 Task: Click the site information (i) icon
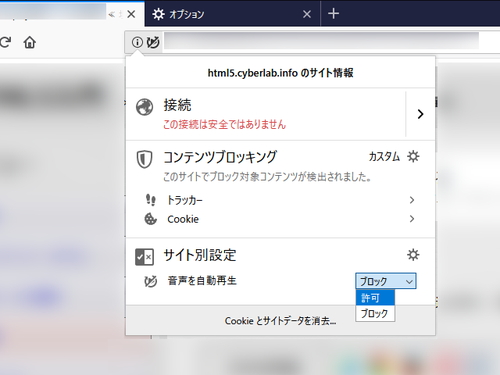coord(137,42)
